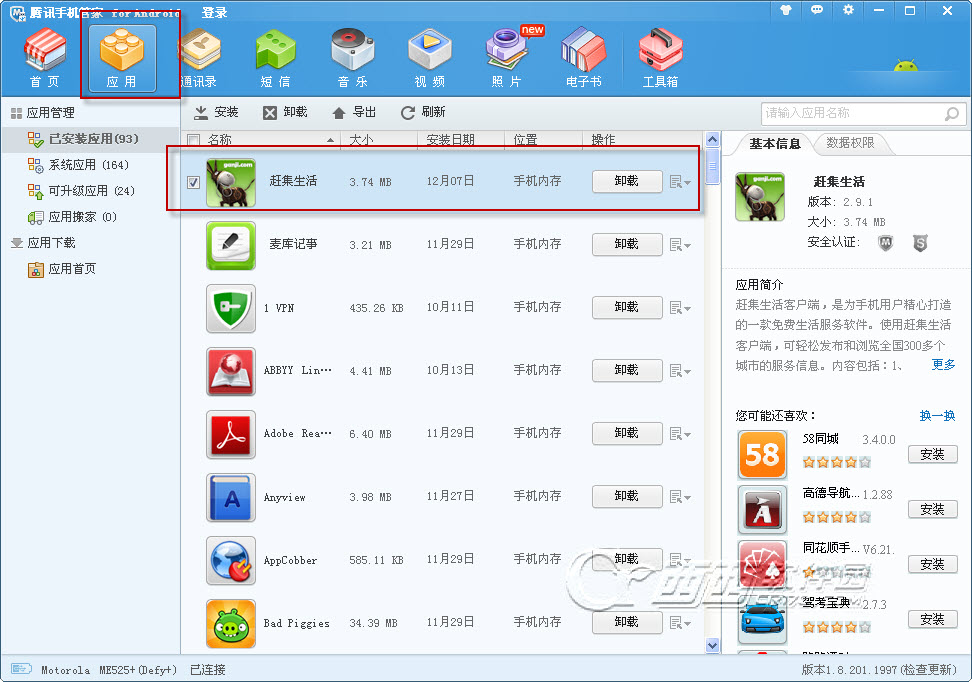The image size is (972, 682).
Task: Click the app list scrollbar up arrow
Action: [x=712, y=139]
